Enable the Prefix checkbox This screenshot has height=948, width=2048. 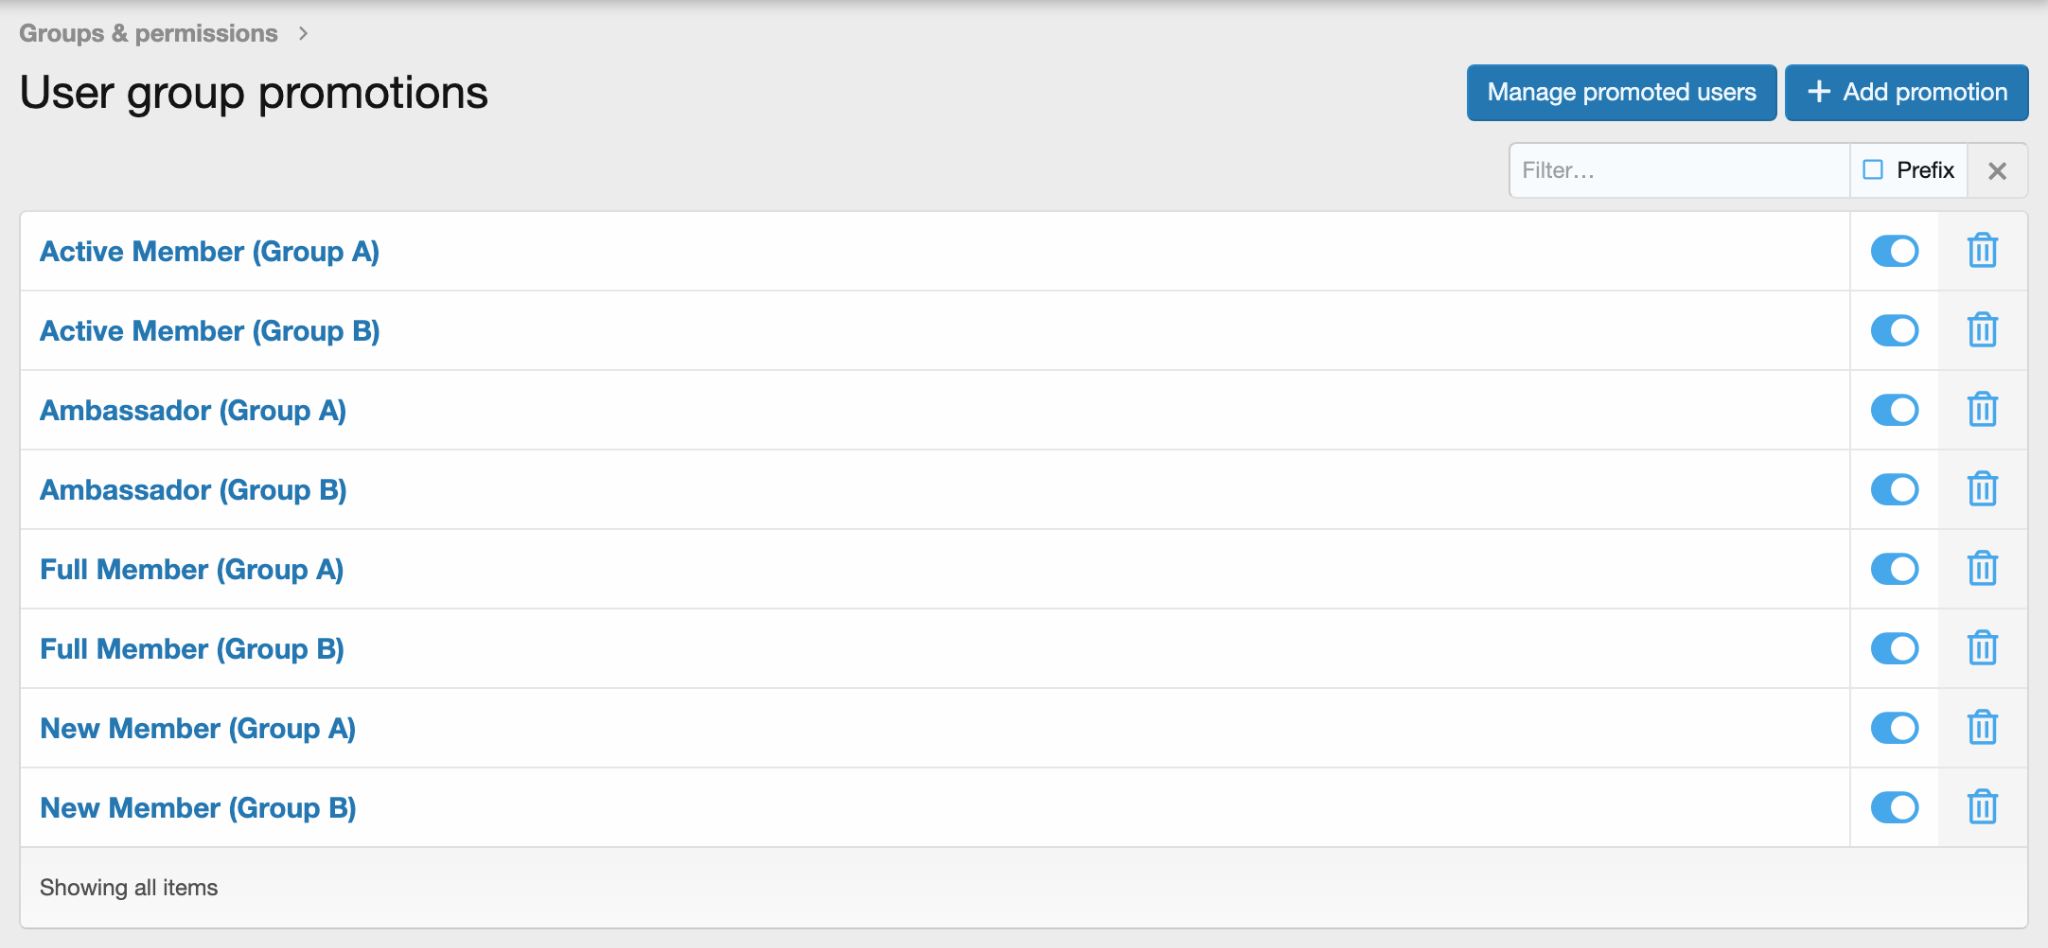pos(1873,170)
